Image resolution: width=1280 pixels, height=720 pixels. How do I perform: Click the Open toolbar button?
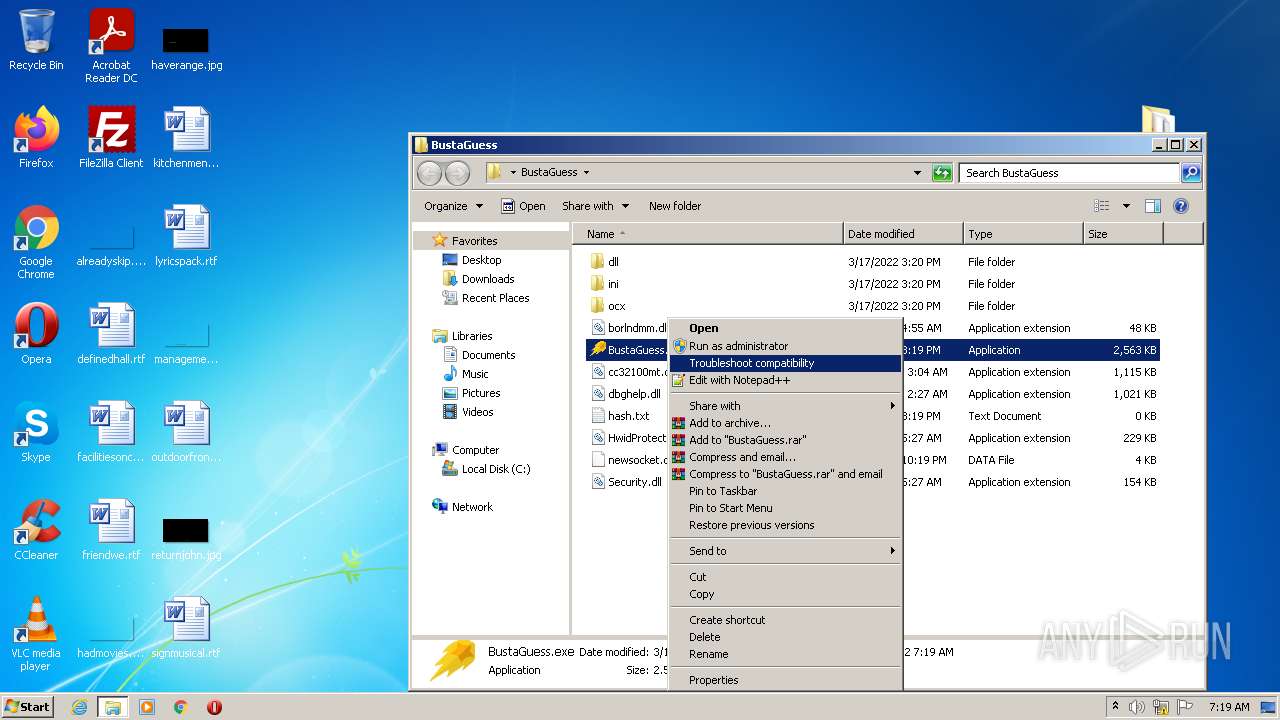523,206
